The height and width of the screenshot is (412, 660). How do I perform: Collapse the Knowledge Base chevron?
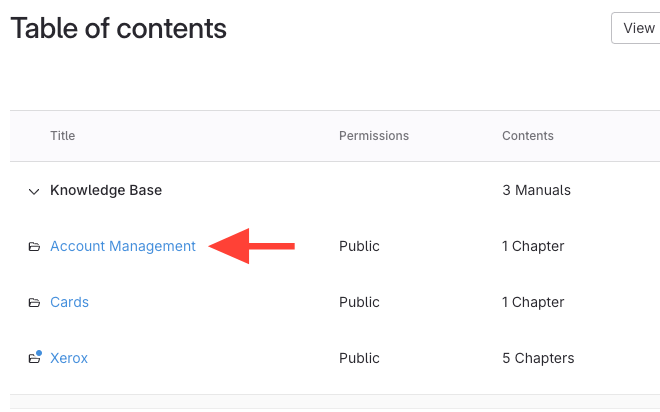click(34, 191)
